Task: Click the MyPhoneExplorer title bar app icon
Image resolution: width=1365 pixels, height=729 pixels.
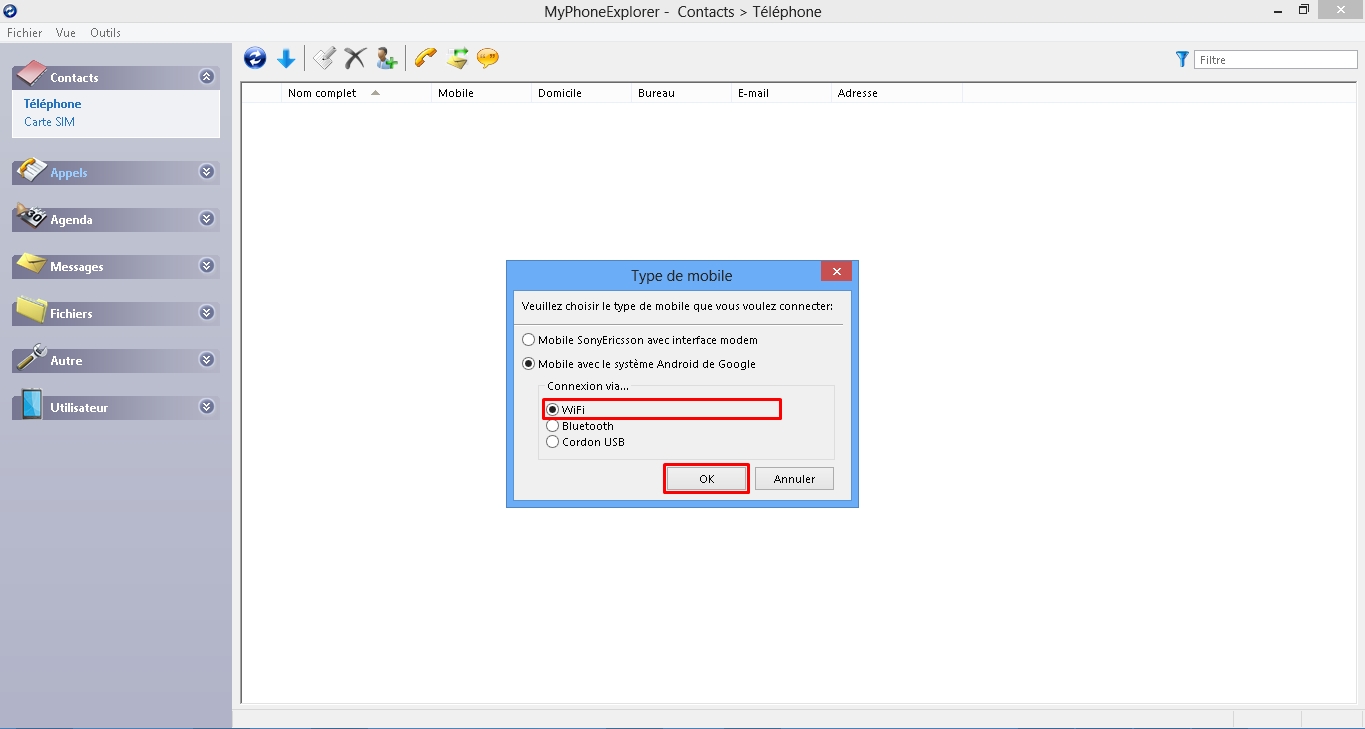Action: [x=11, y=11]
